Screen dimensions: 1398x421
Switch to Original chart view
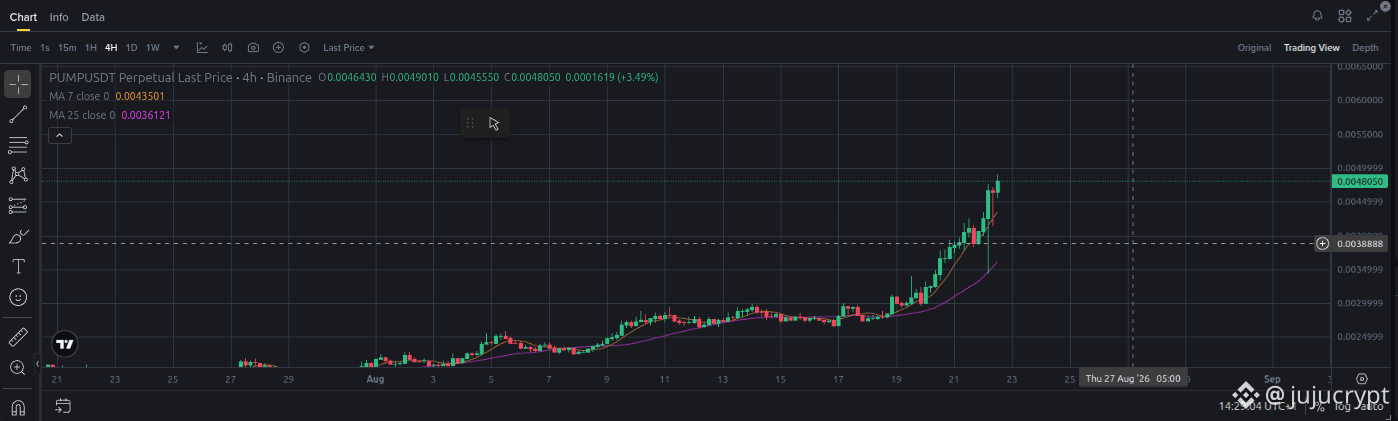1254,47
